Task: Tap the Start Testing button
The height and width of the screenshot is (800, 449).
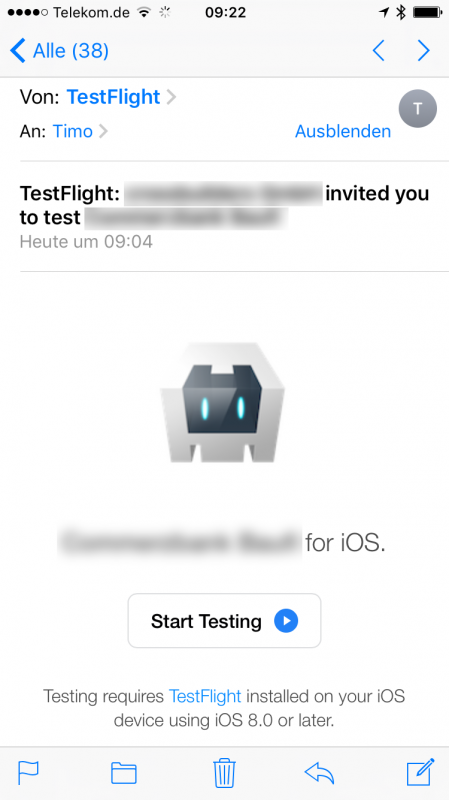Action: pyautogui.click(x=224, y=621)
